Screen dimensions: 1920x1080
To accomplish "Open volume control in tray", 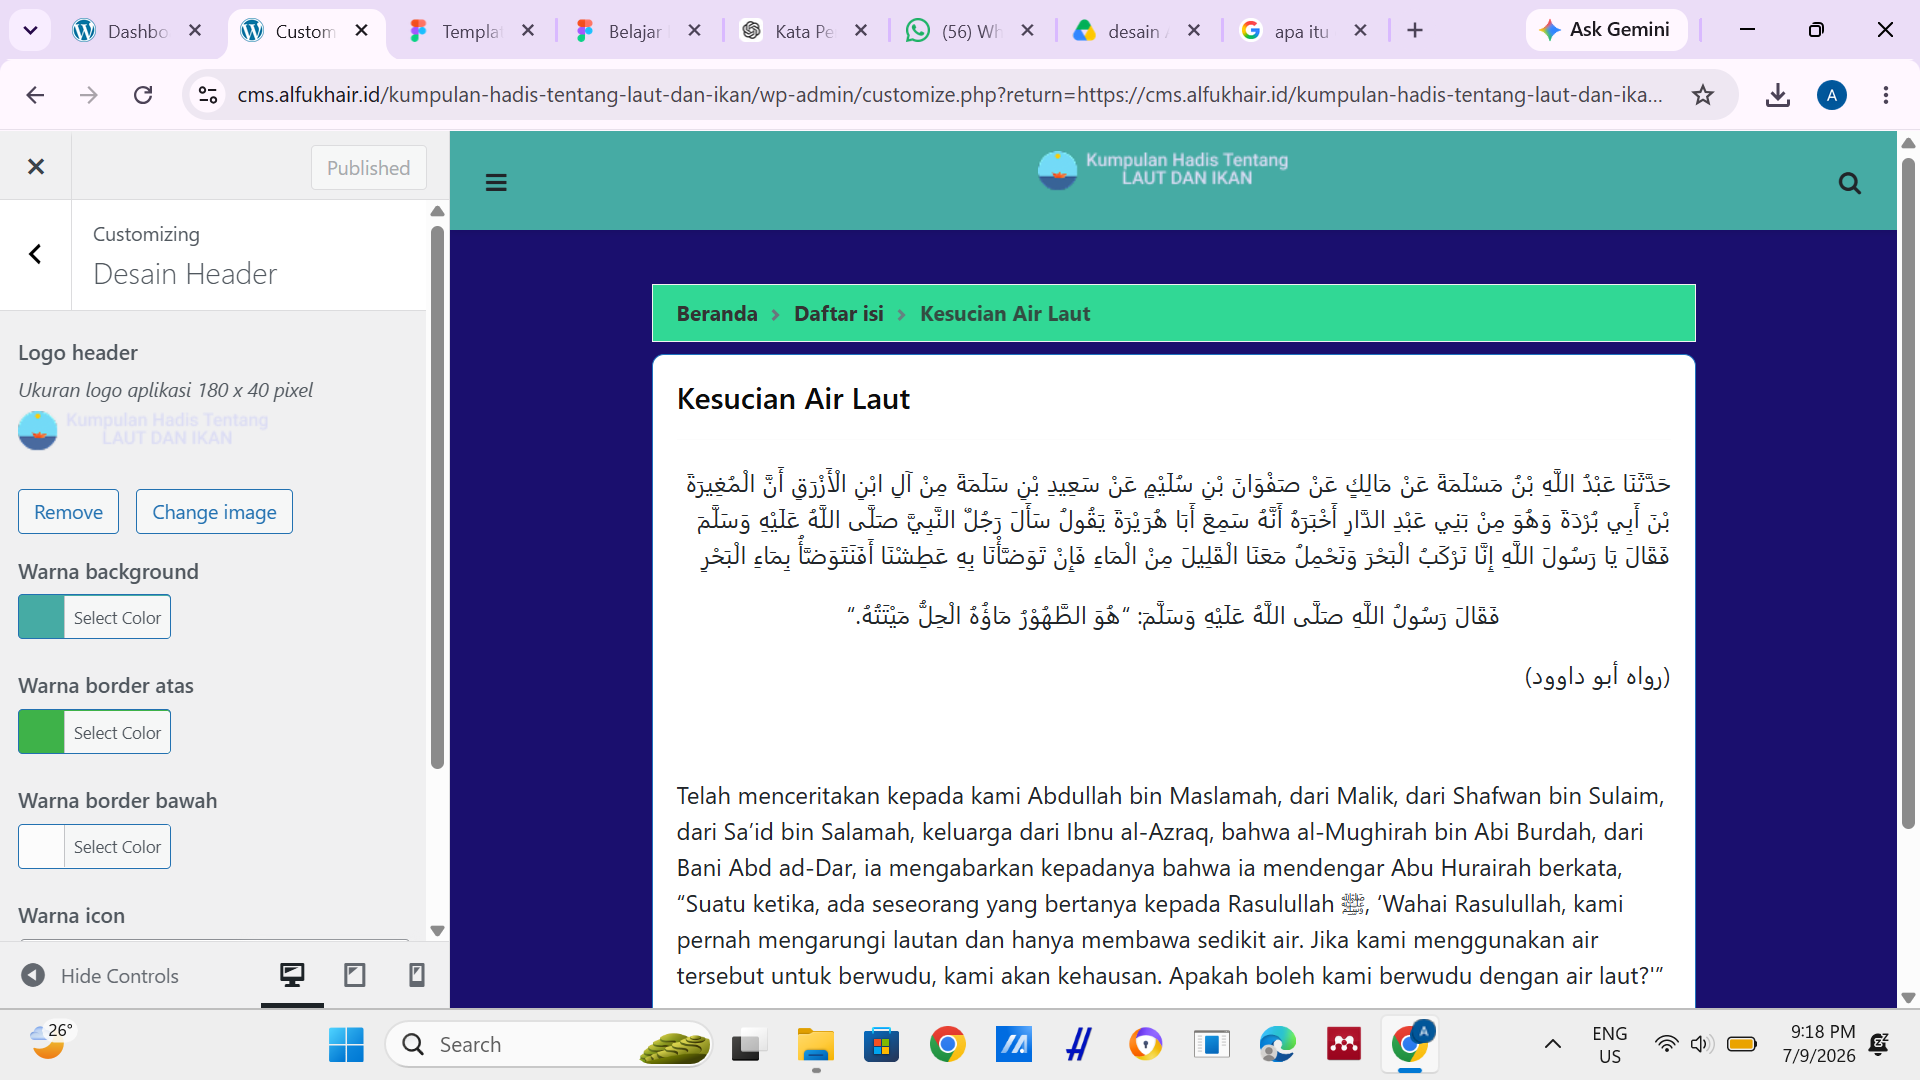I will 1701,1045.
